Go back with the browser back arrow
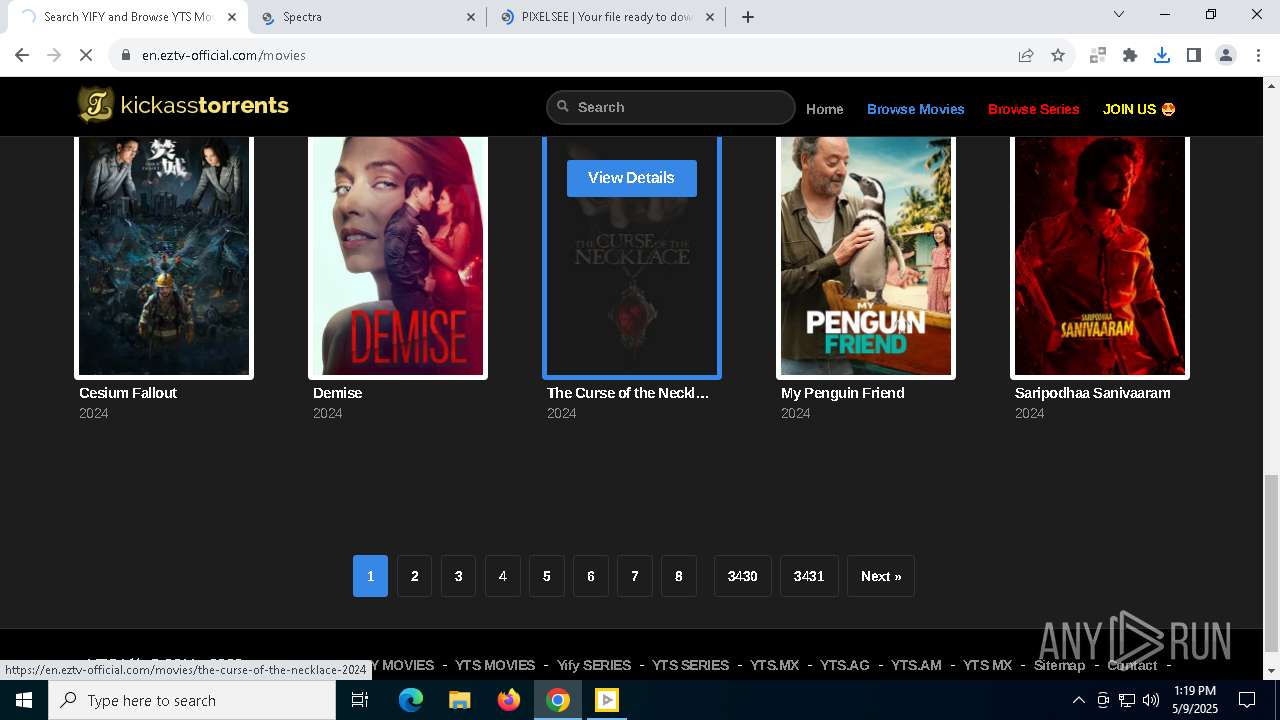This screenshot has height=720, width=1280. pos(22,55)
